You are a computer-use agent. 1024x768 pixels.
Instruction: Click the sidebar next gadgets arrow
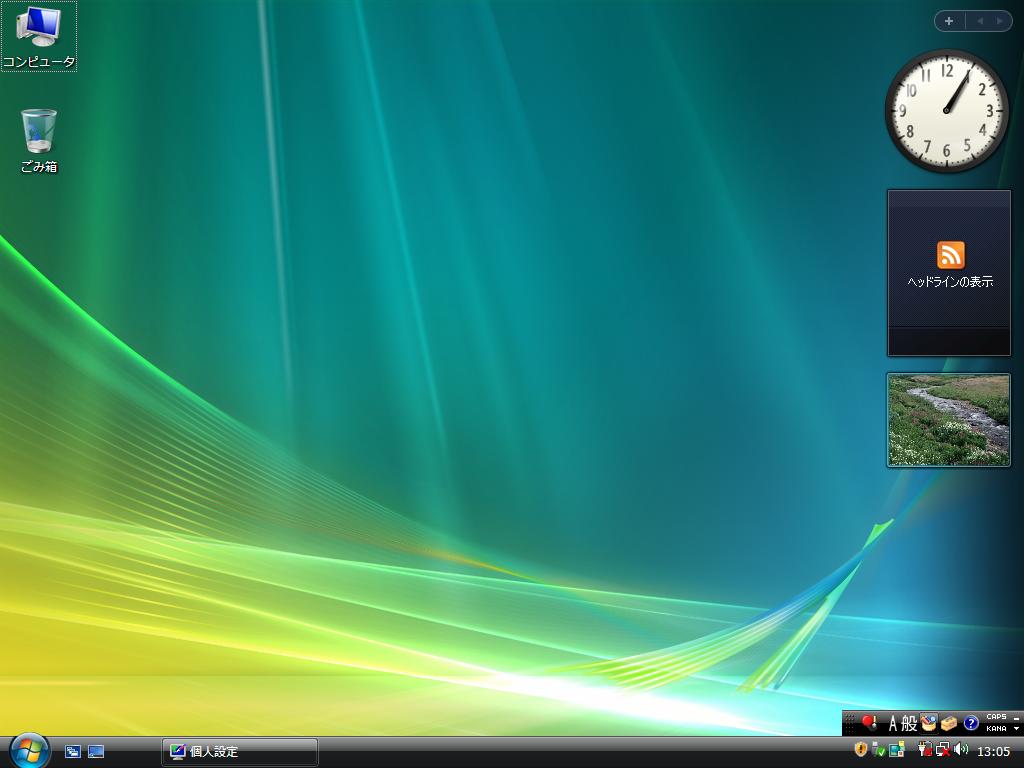tap(999, 21)
